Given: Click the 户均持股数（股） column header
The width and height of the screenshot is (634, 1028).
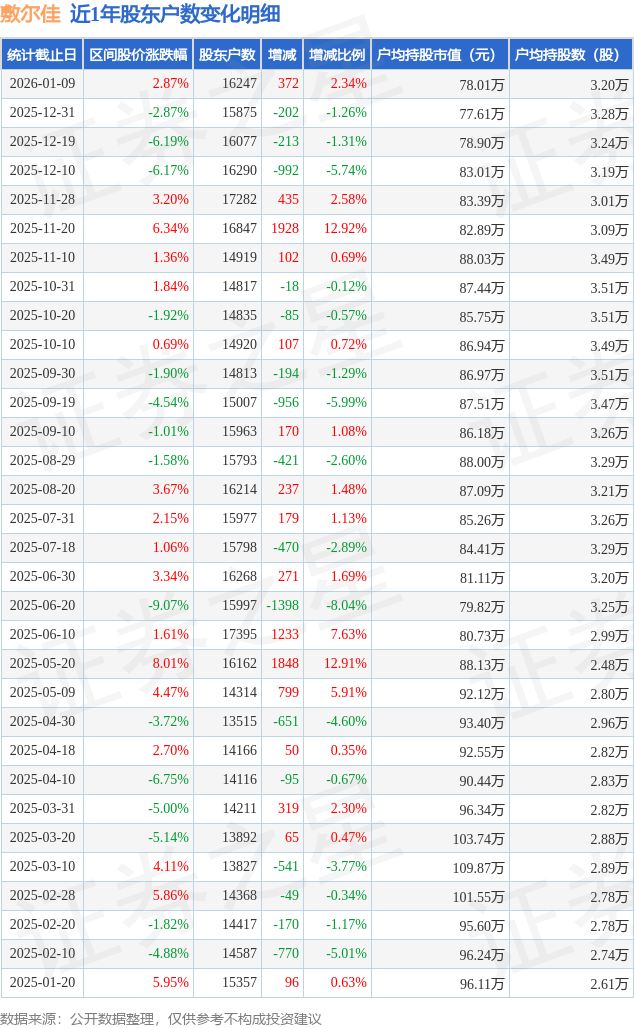Looking at the screenshot, I should click(570, 55).
